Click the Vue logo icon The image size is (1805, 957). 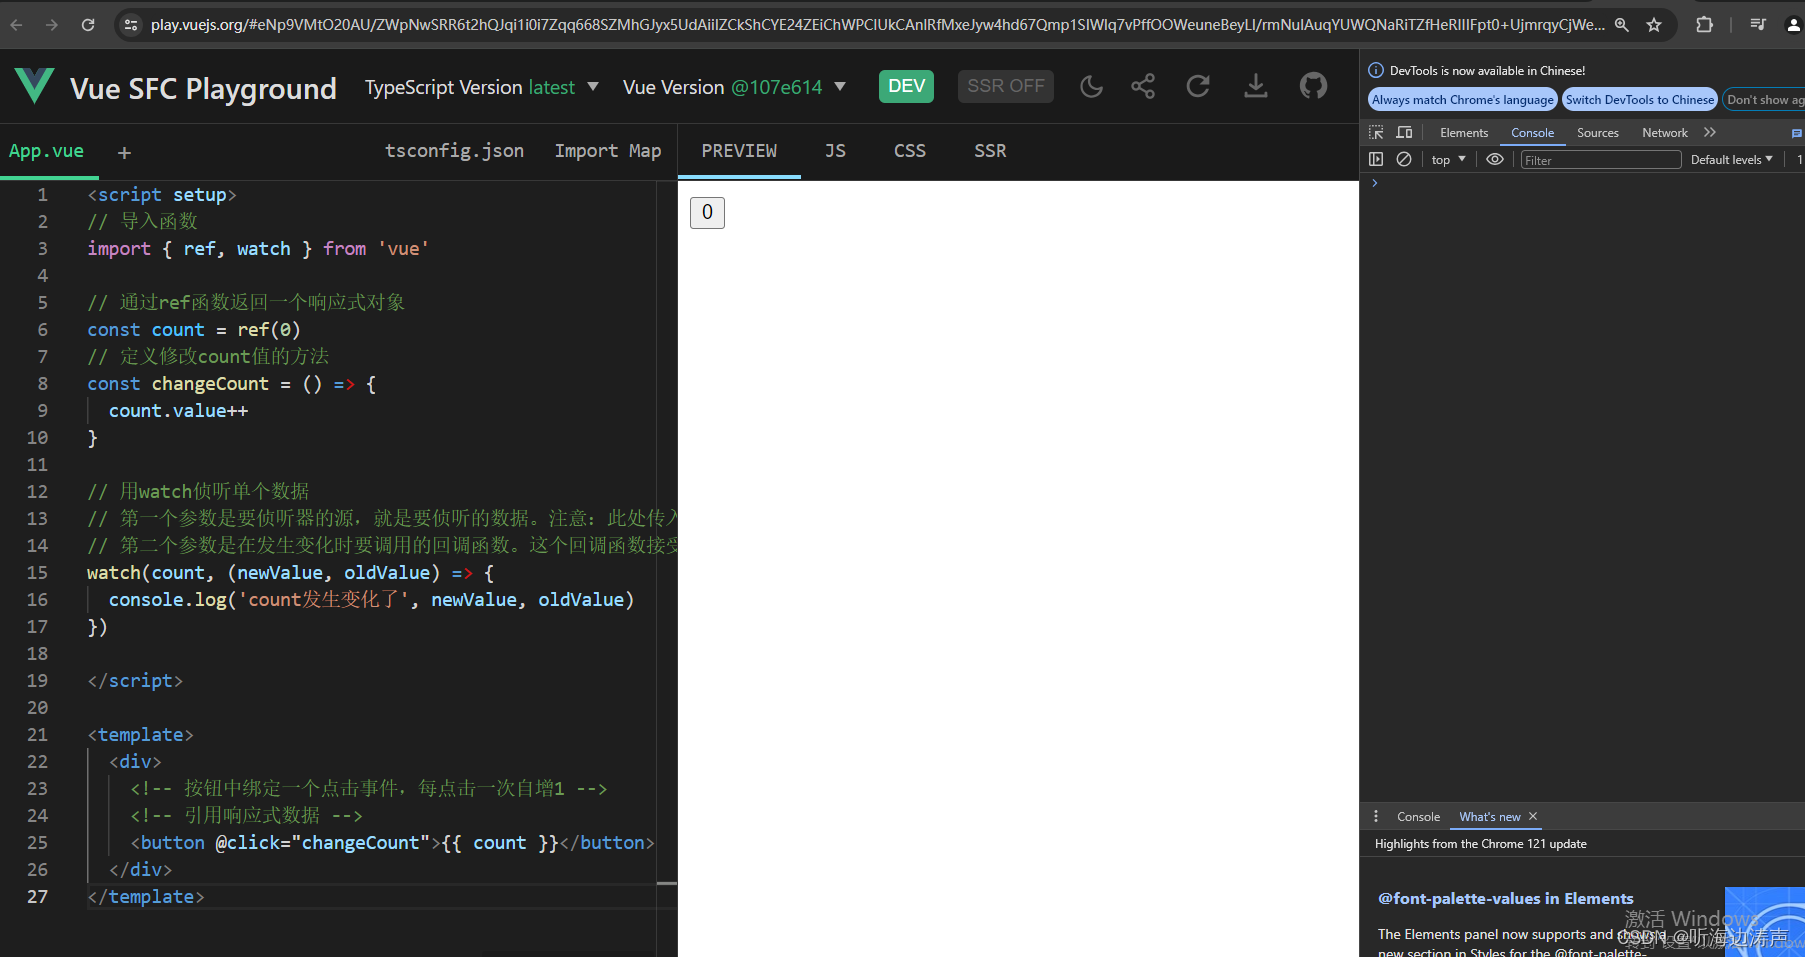(34, 86)
